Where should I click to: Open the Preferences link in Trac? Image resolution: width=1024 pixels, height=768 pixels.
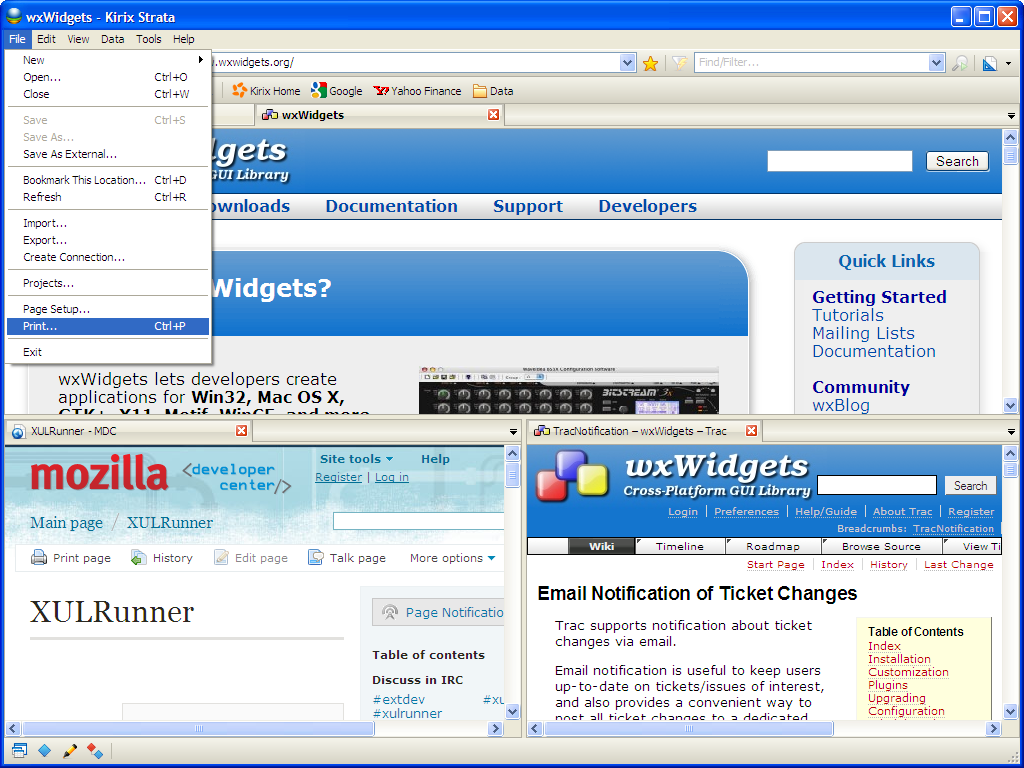pyautogui.click(x=746, y=511)
